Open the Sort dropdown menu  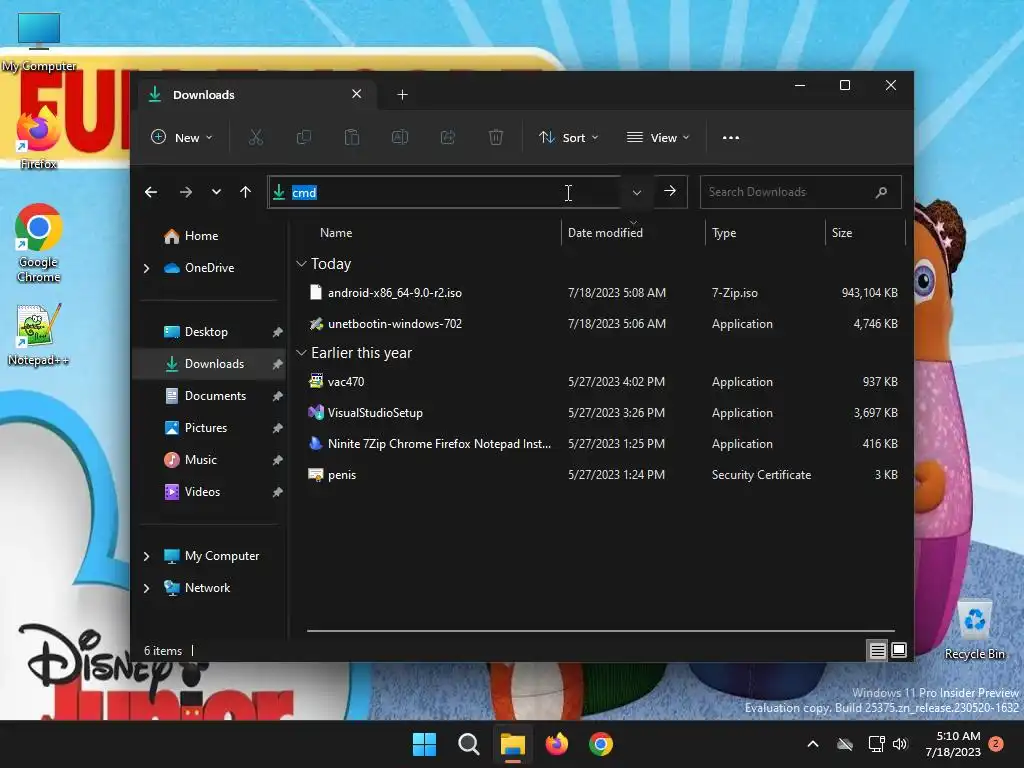tap(568, 137)
